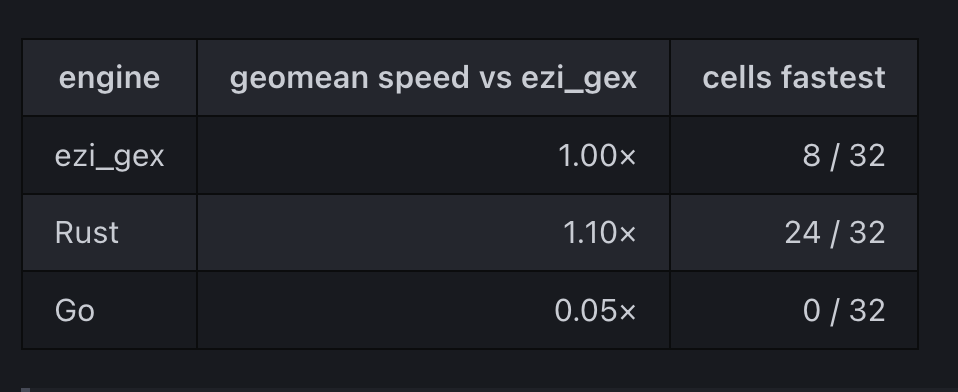Click the engine column header
This screenshot has height=392, width=958.
pos(109,78)
